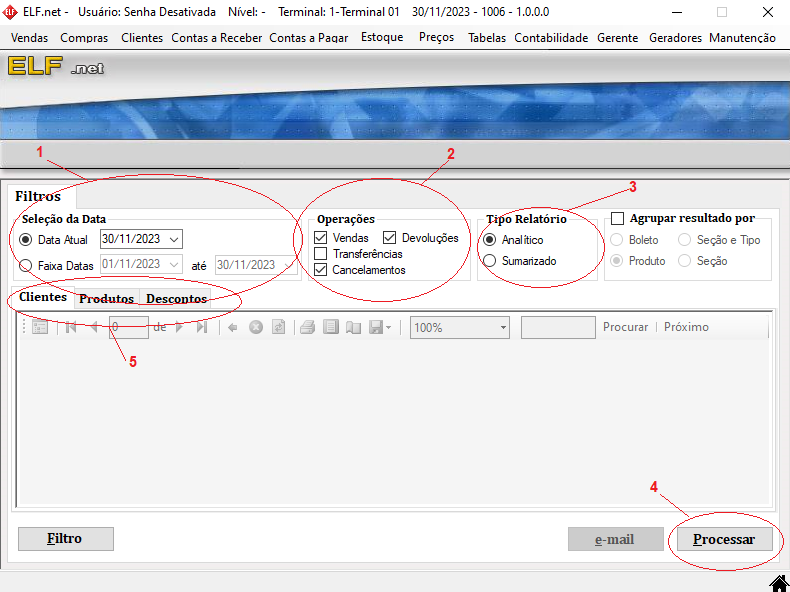Viewport: 790px width, 592px height.
Task: Go to first page of report
Action: 71,327
